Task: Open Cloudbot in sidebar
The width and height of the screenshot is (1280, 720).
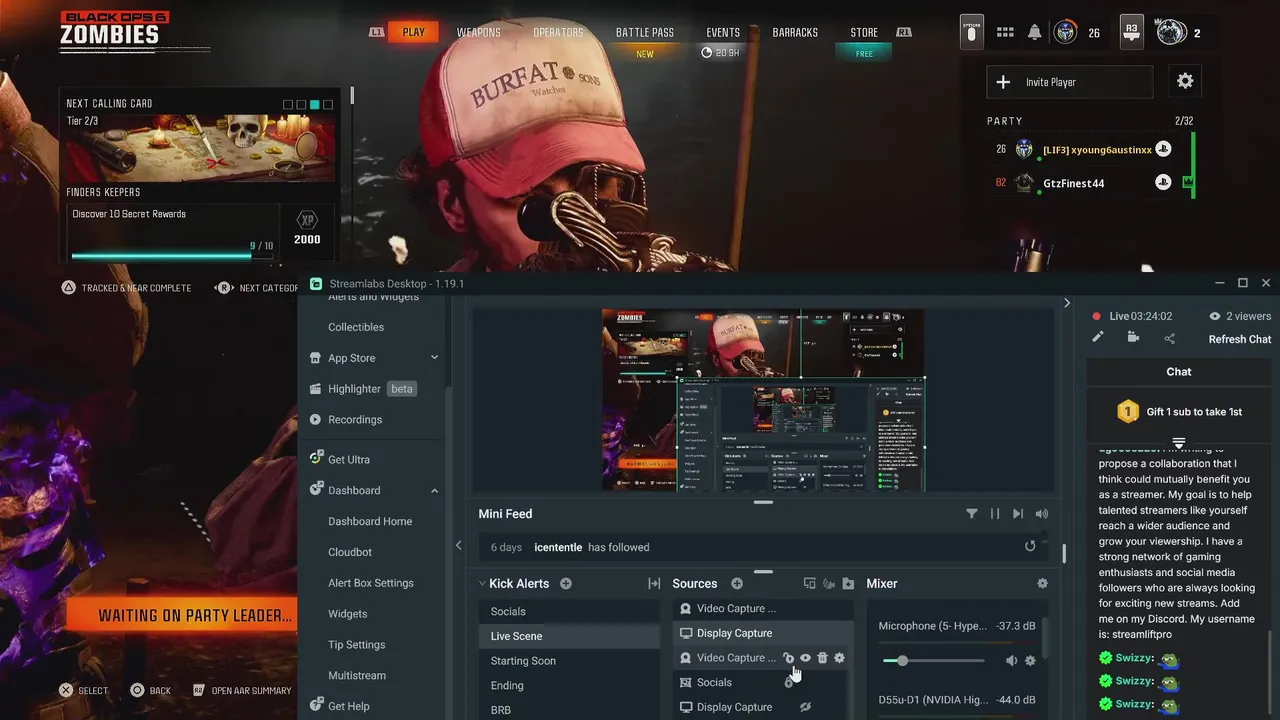Action: [350, 552]
